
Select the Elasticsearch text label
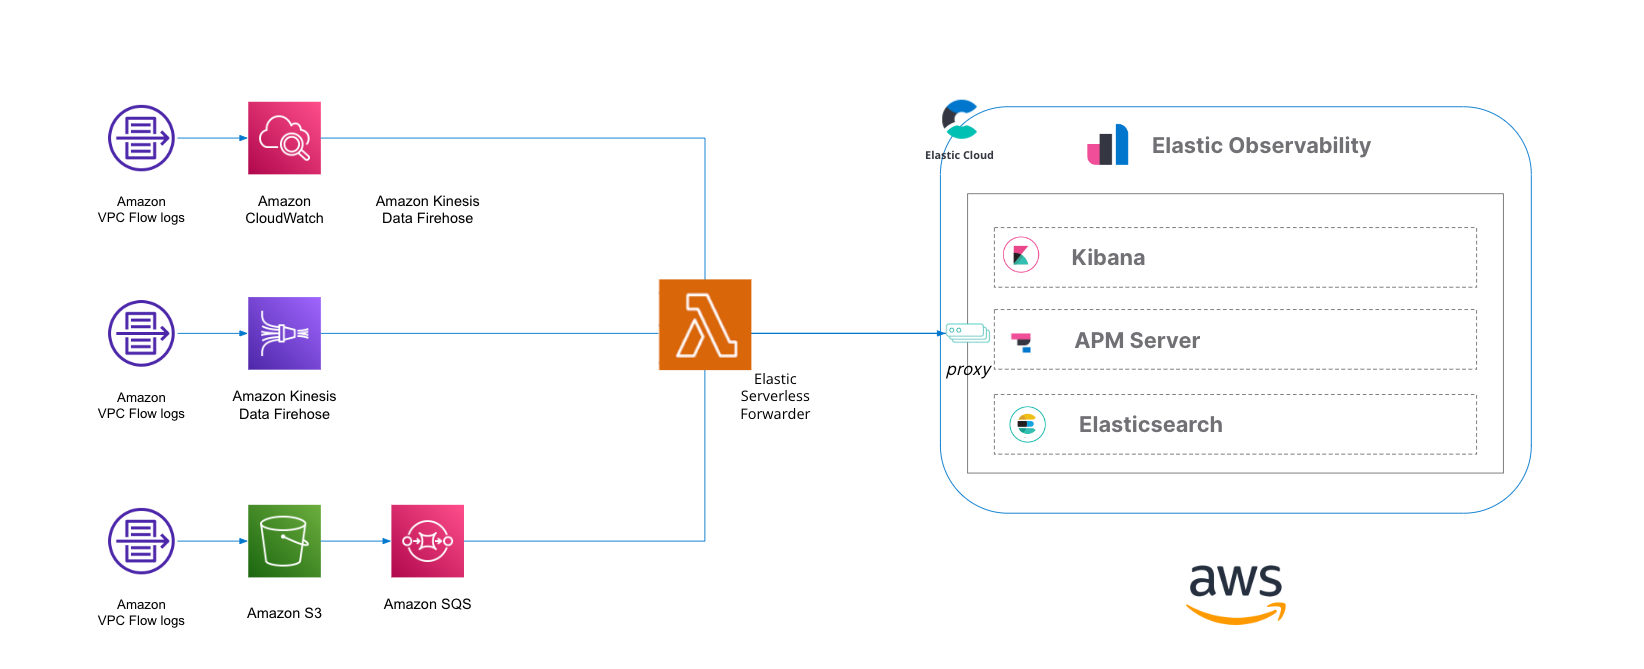pyautogui.click(x=1150, y=424)
